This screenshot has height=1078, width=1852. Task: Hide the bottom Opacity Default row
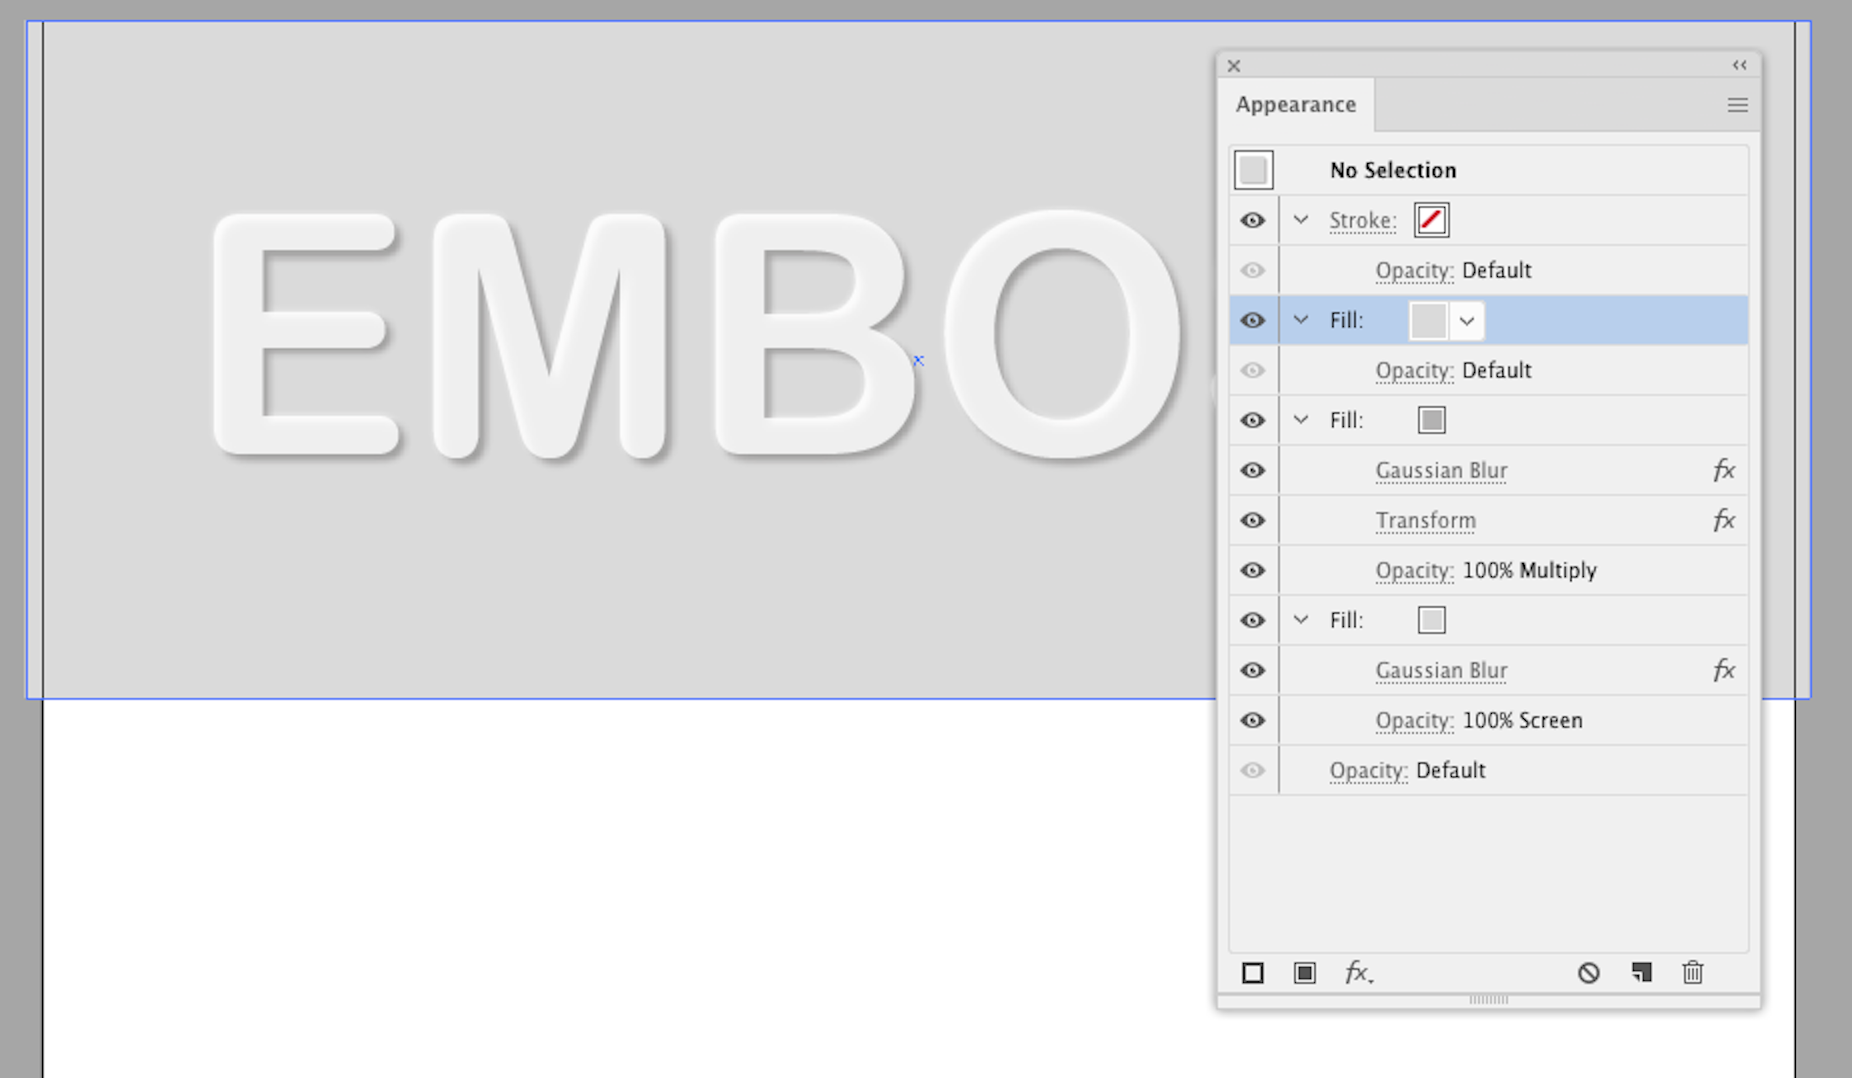pos(1253,770)
